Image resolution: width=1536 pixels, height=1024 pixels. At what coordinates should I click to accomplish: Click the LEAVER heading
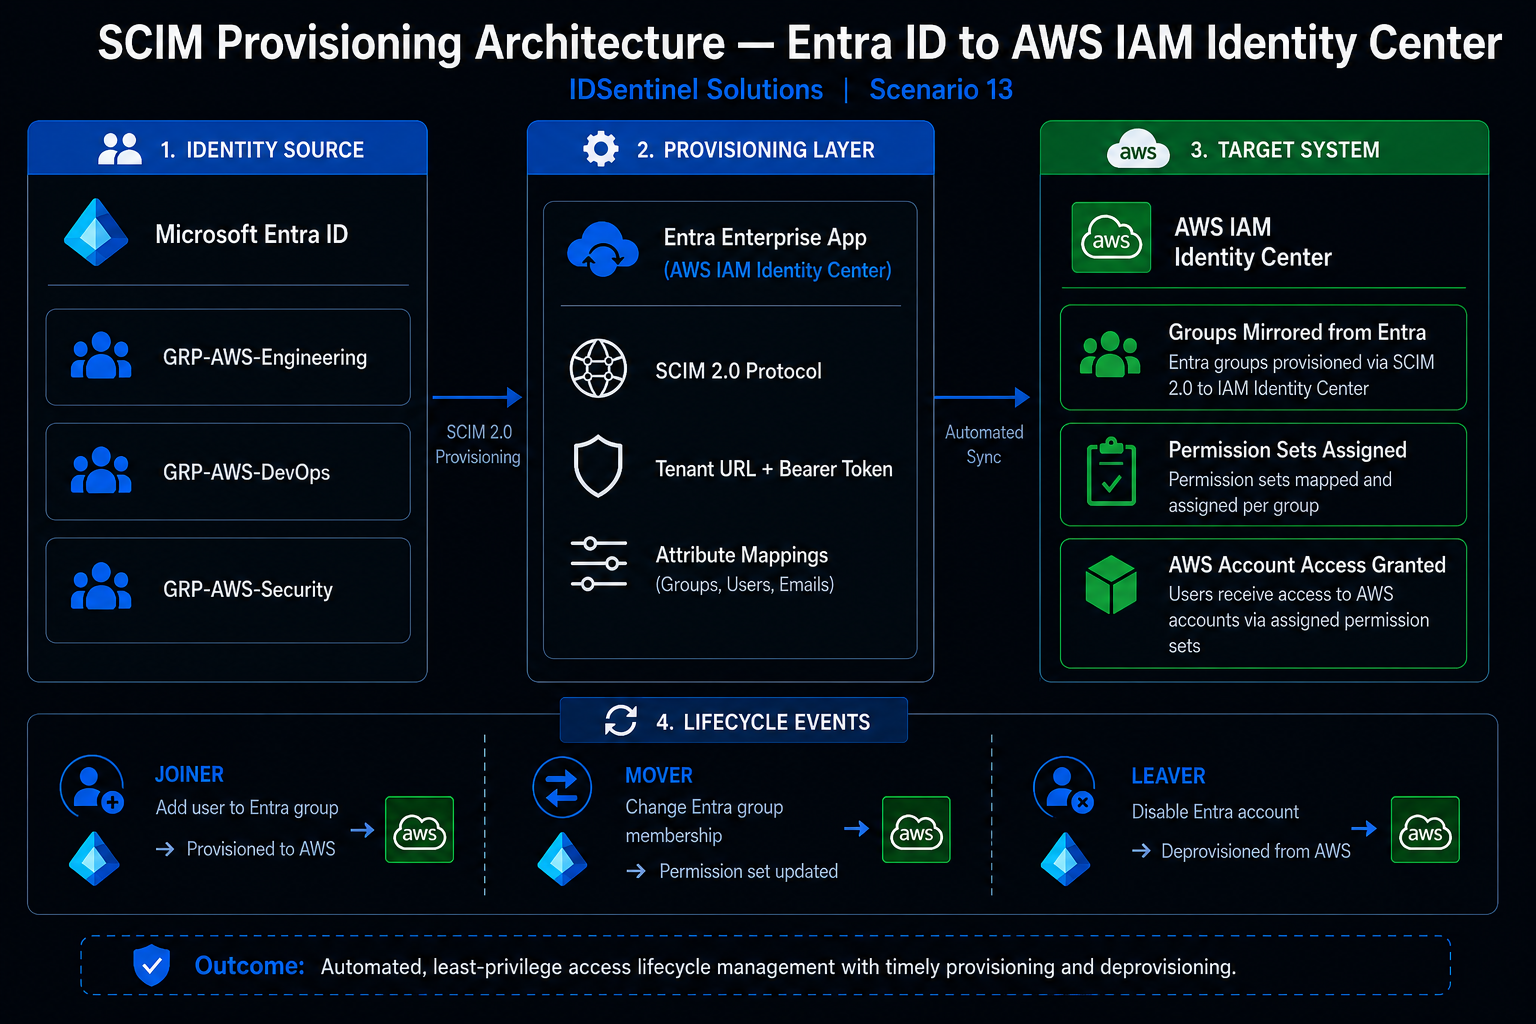click(1168, 776)
